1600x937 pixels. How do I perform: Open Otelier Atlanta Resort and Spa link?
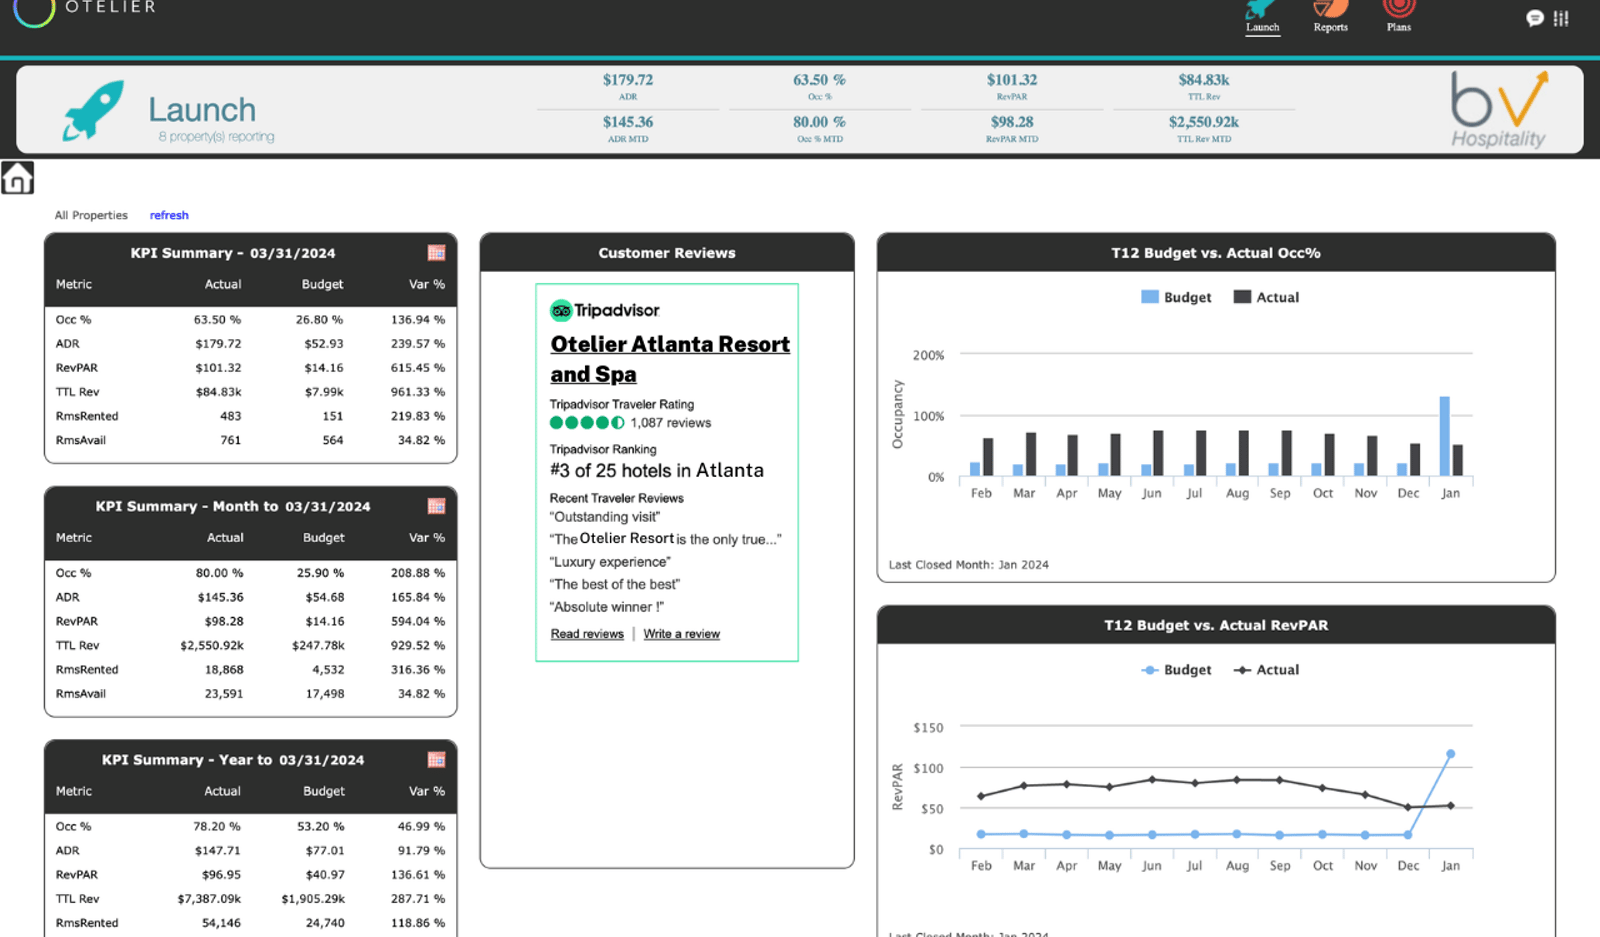point(670,359)
